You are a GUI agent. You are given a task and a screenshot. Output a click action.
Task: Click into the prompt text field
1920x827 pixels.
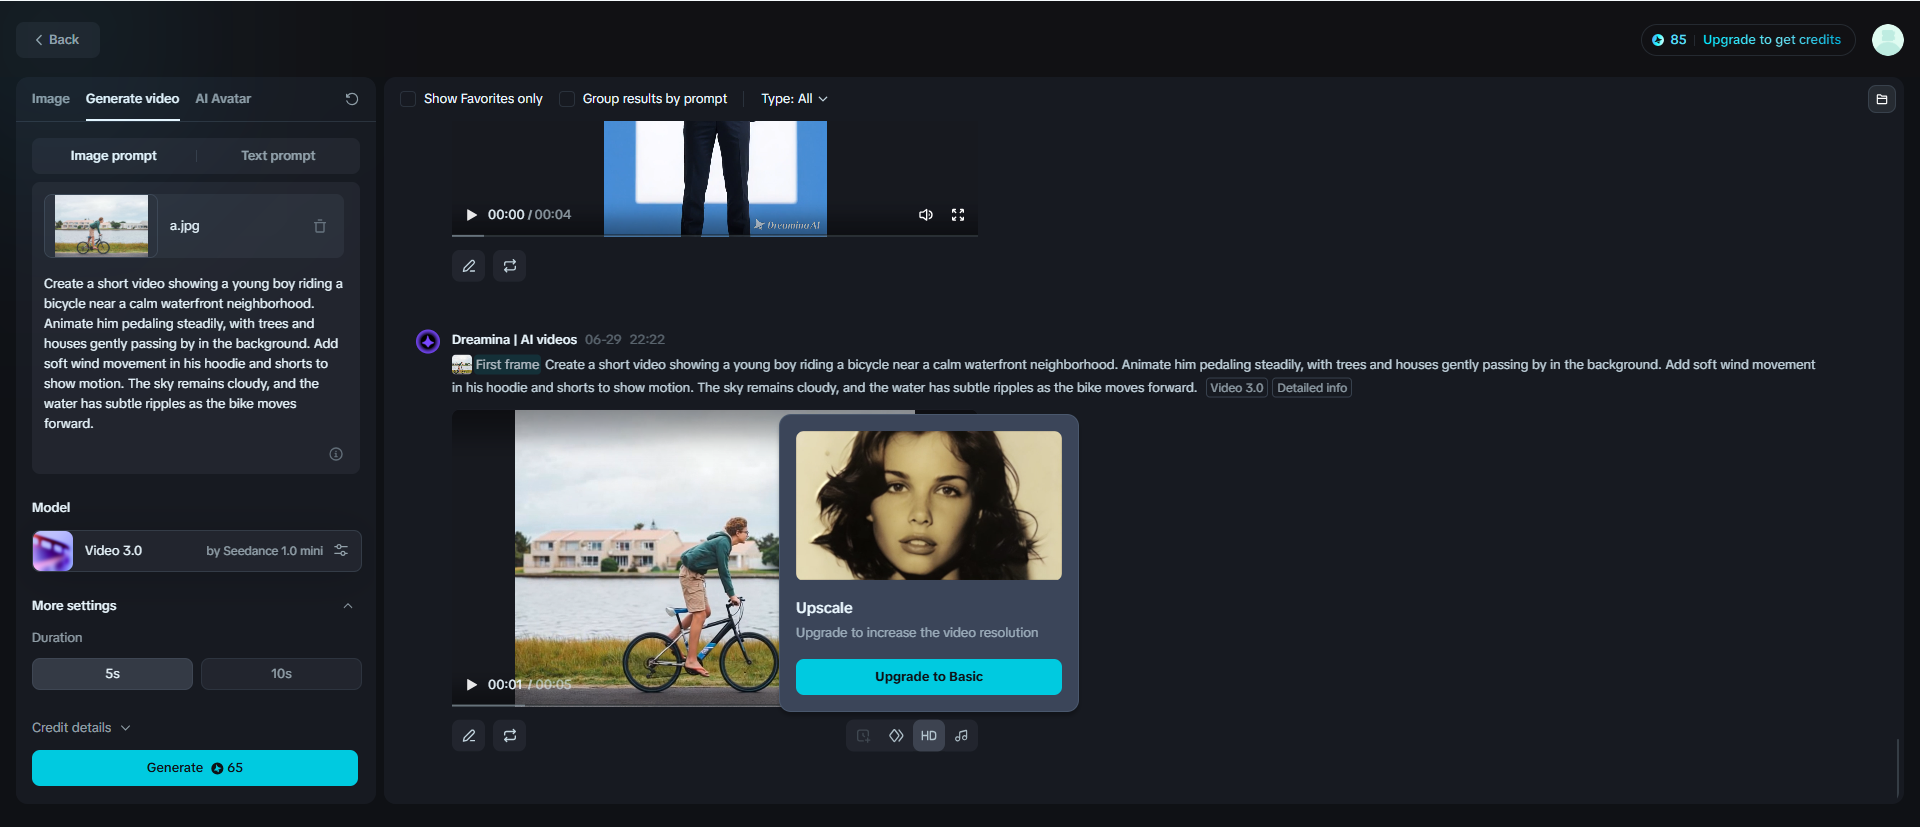(196, 354)
